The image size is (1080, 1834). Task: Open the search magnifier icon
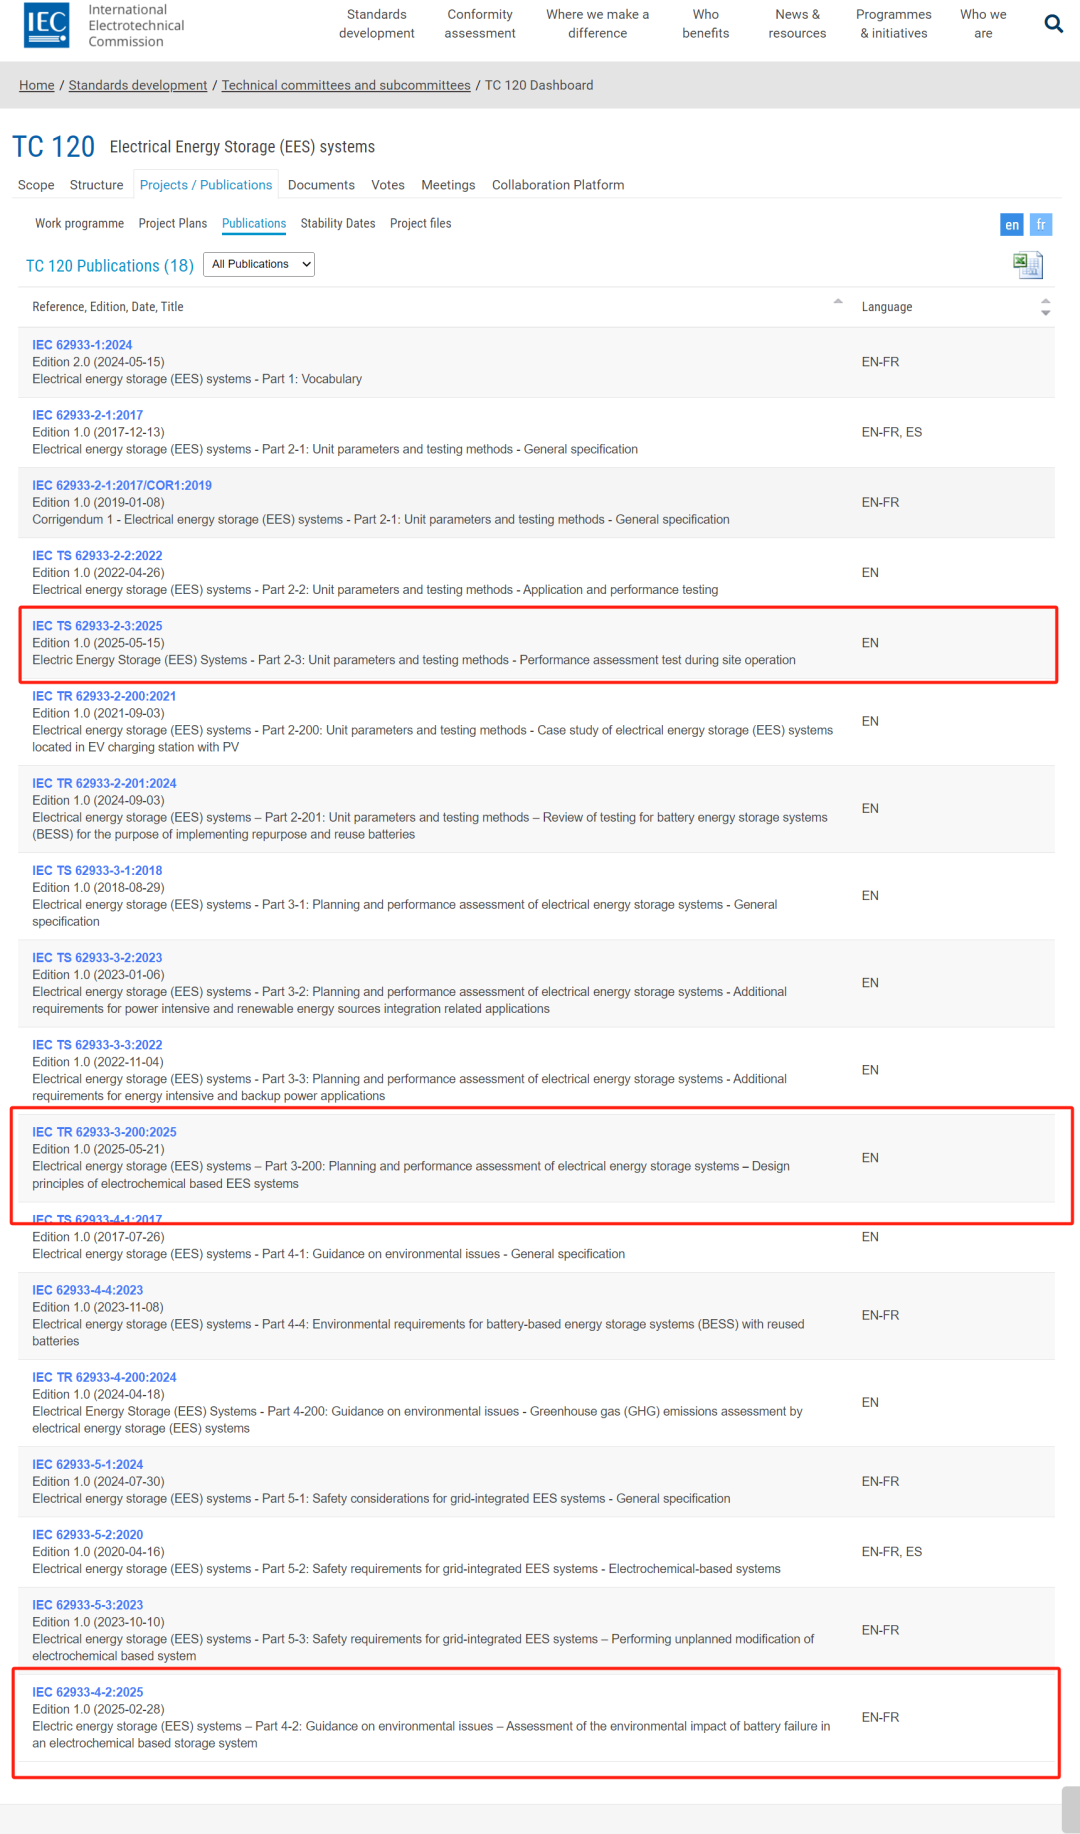point(1053,23)
